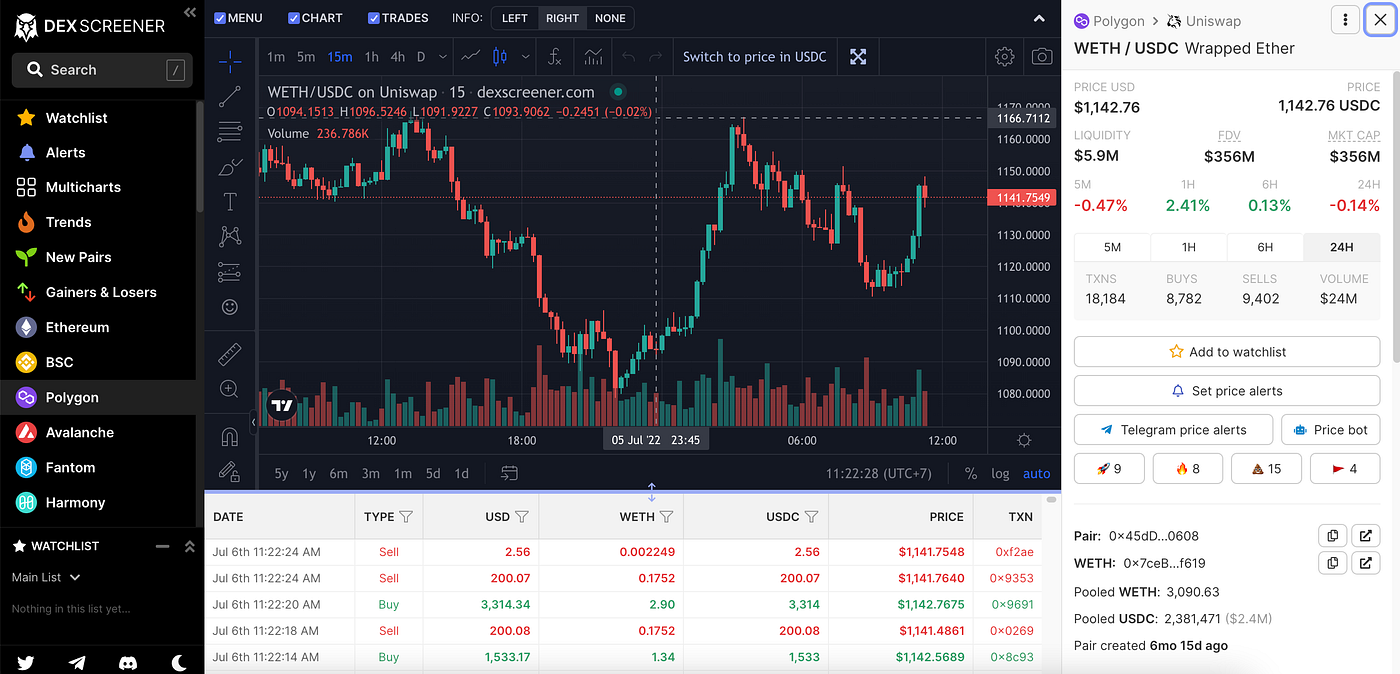
Task: Open the prediction and measurement tools
Action: coord(230,271)
